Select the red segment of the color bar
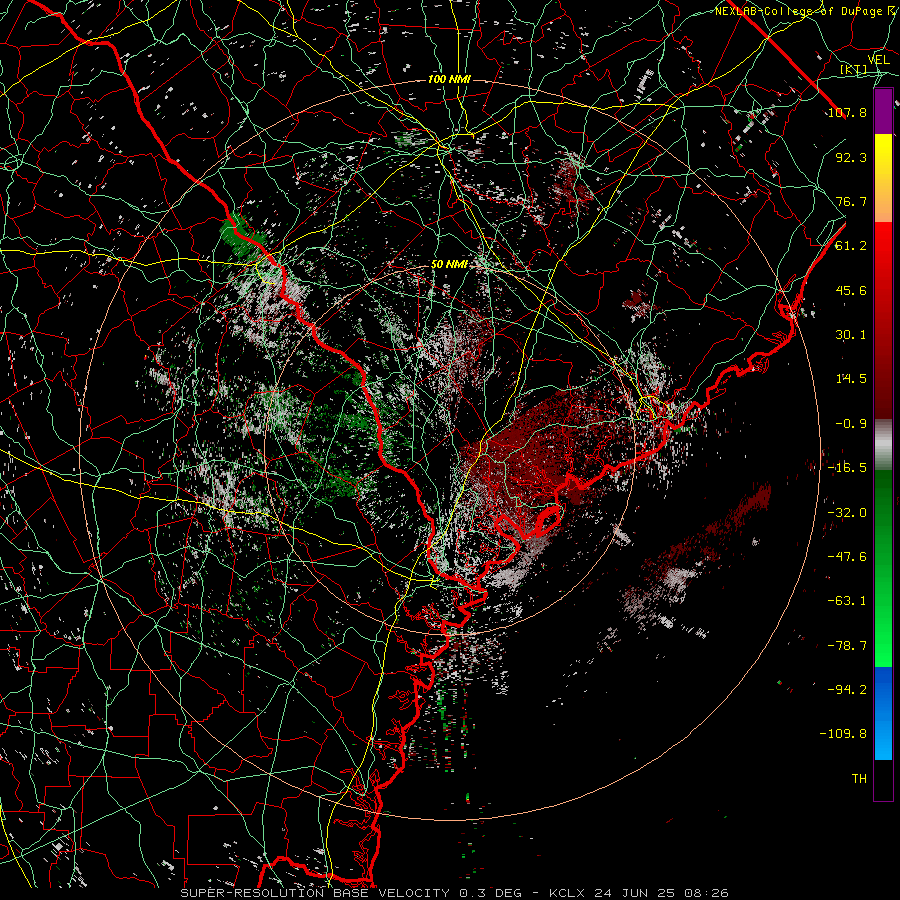 click(883, 320)
